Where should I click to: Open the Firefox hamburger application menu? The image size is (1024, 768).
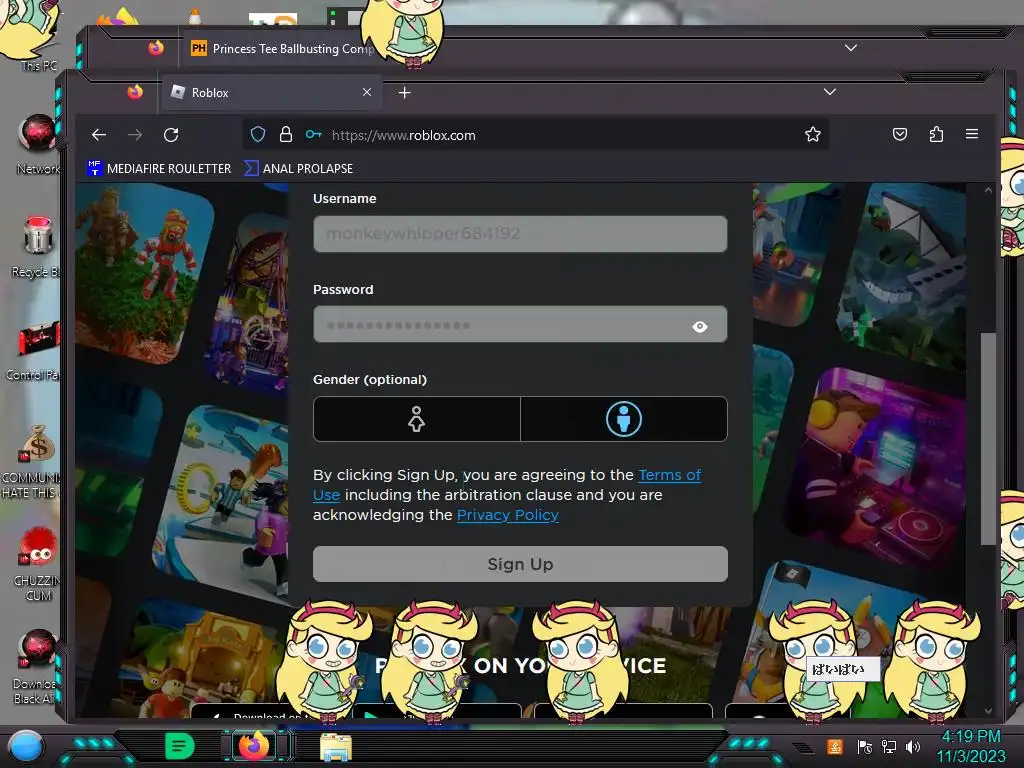coord(972,134)
